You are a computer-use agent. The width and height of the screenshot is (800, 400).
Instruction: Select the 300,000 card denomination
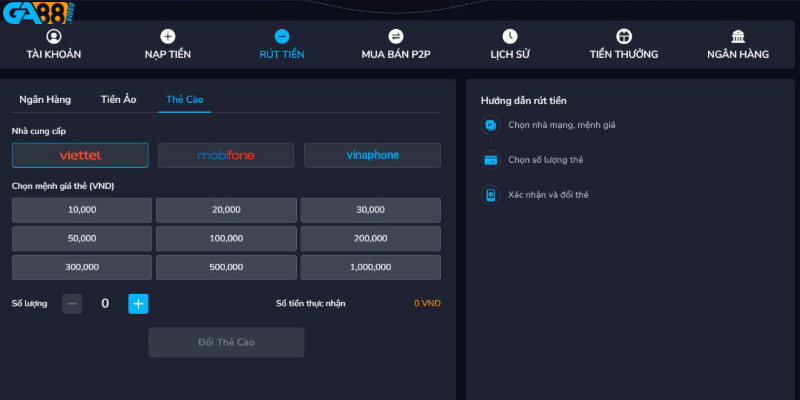pyautogui.click(x=82, y=267)
